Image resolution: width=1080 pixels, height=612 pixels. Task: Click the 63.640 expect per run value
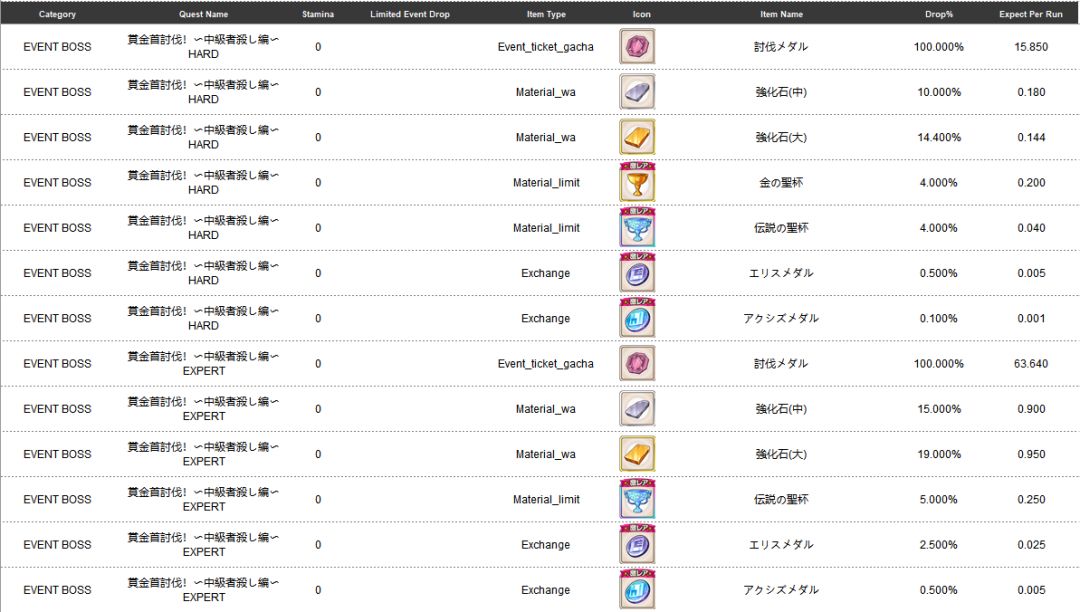pos(1030,364)
